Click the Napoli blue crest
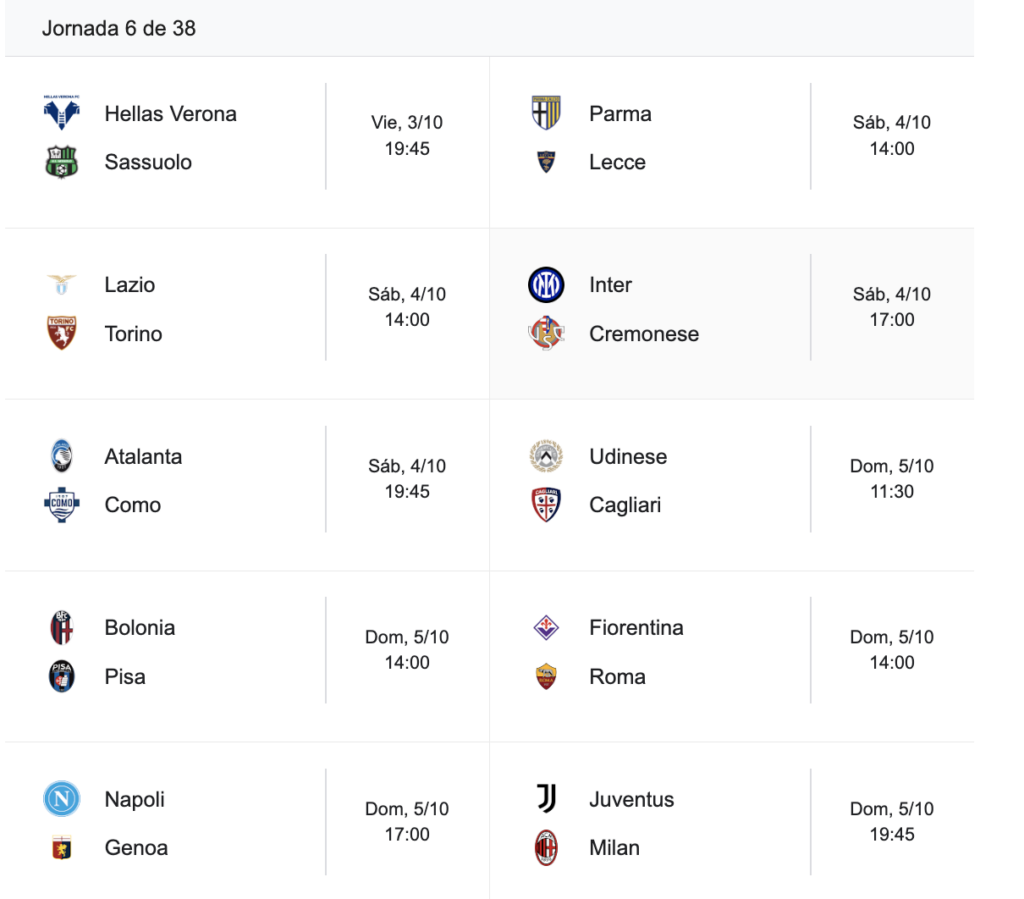This screenshot has height=899, width=1024. tap(62, 799)
